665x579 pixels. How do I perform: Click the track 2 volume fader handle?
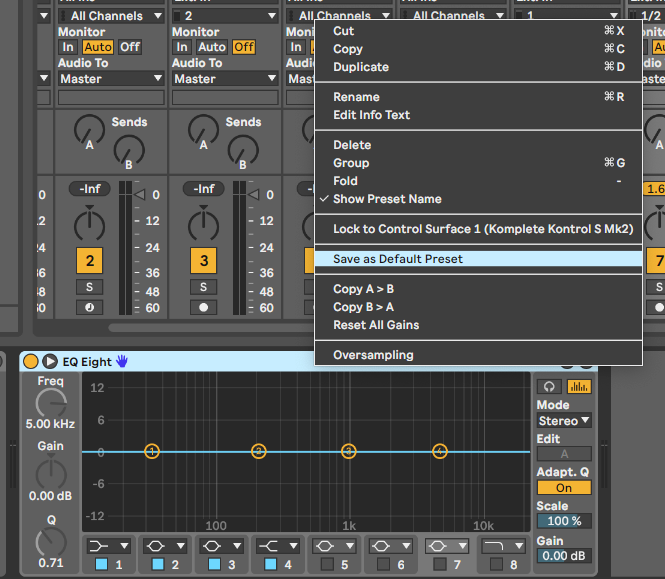pyautogui.click(x=140, y=195)
